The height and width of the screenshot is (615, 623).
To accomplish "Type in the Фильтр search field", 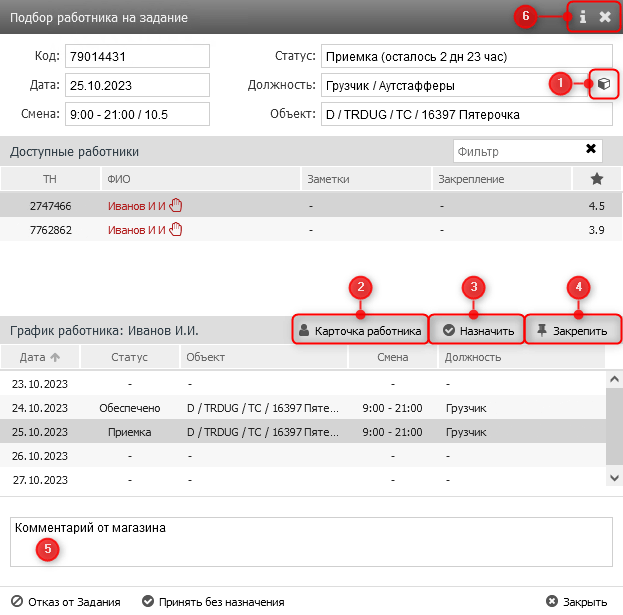I will click(514, 151).
